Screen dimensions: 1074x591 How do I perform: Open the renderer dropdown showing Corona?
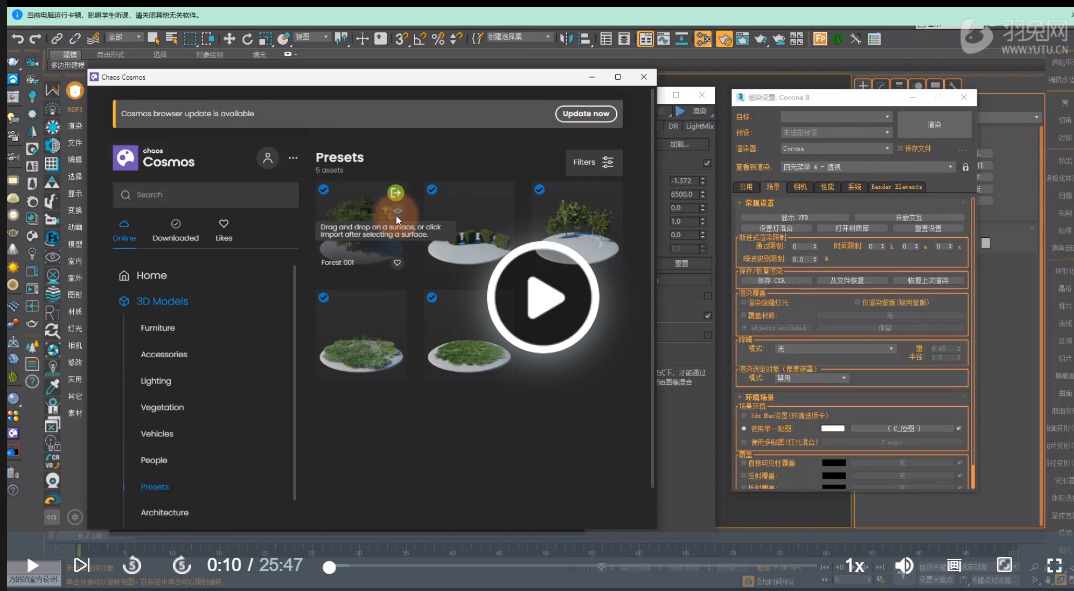point(836,148)
